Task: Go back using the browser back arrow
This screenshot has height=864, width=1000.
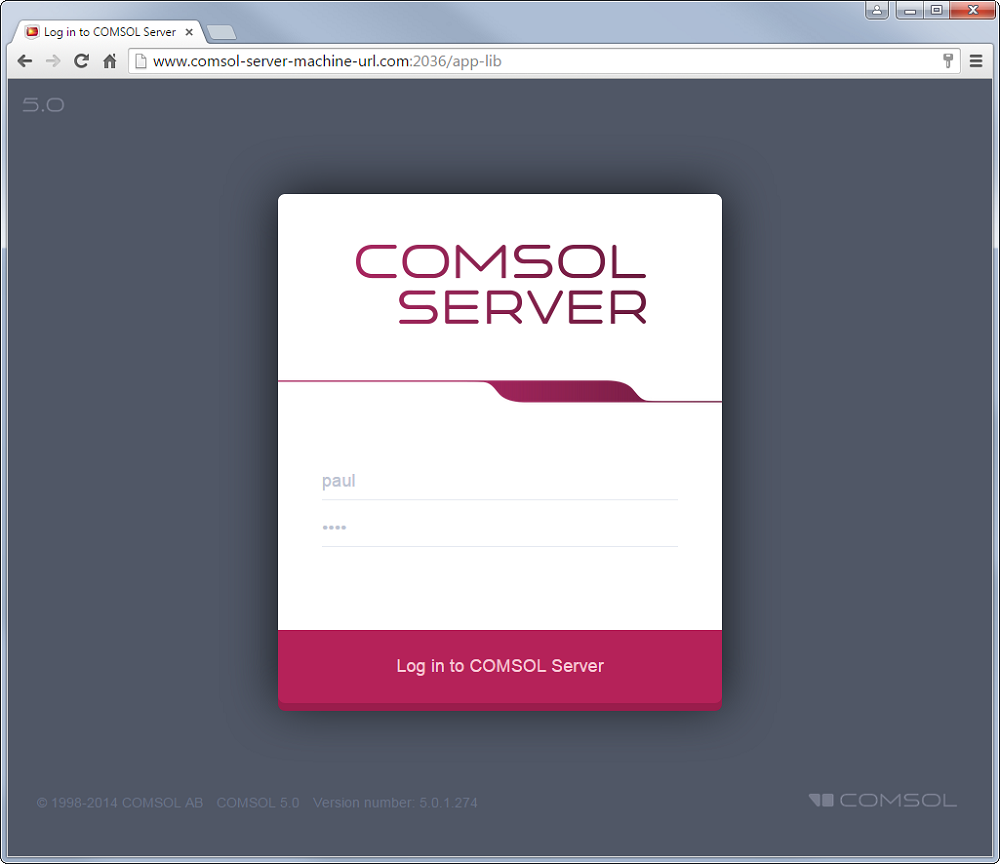Action: tap(25, 61)
